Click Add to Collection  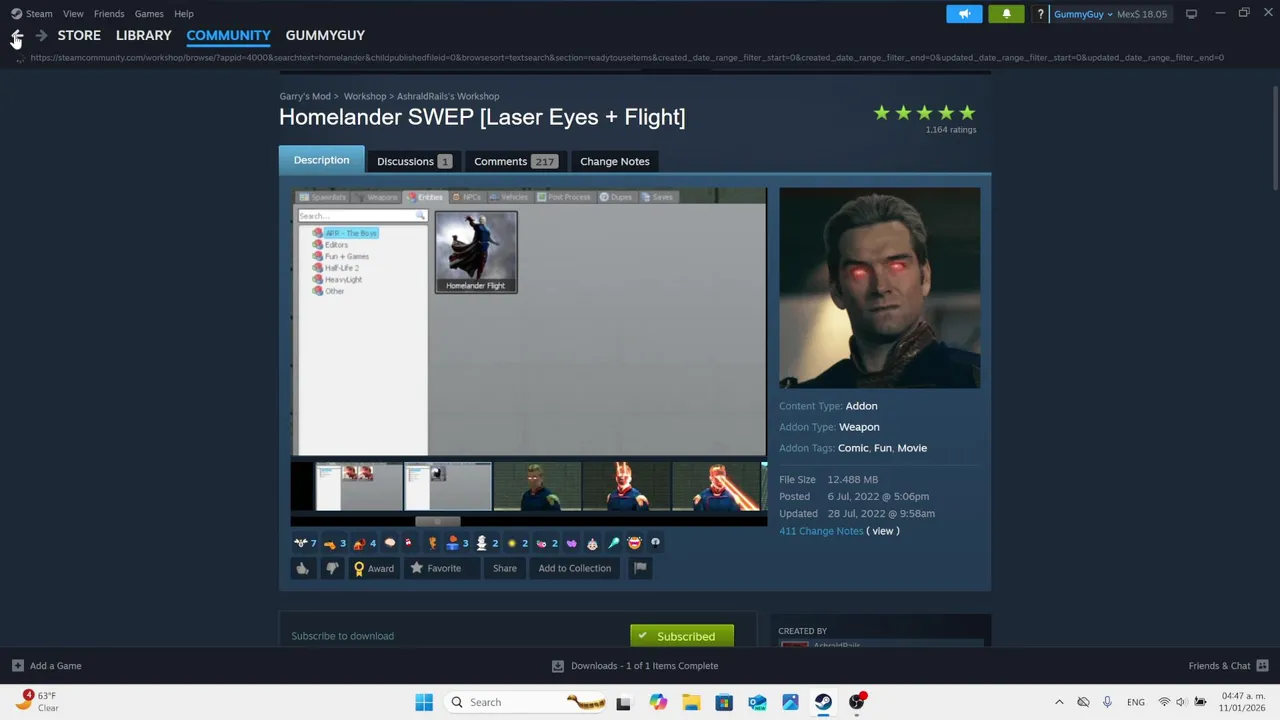click(x=575, y=568)
